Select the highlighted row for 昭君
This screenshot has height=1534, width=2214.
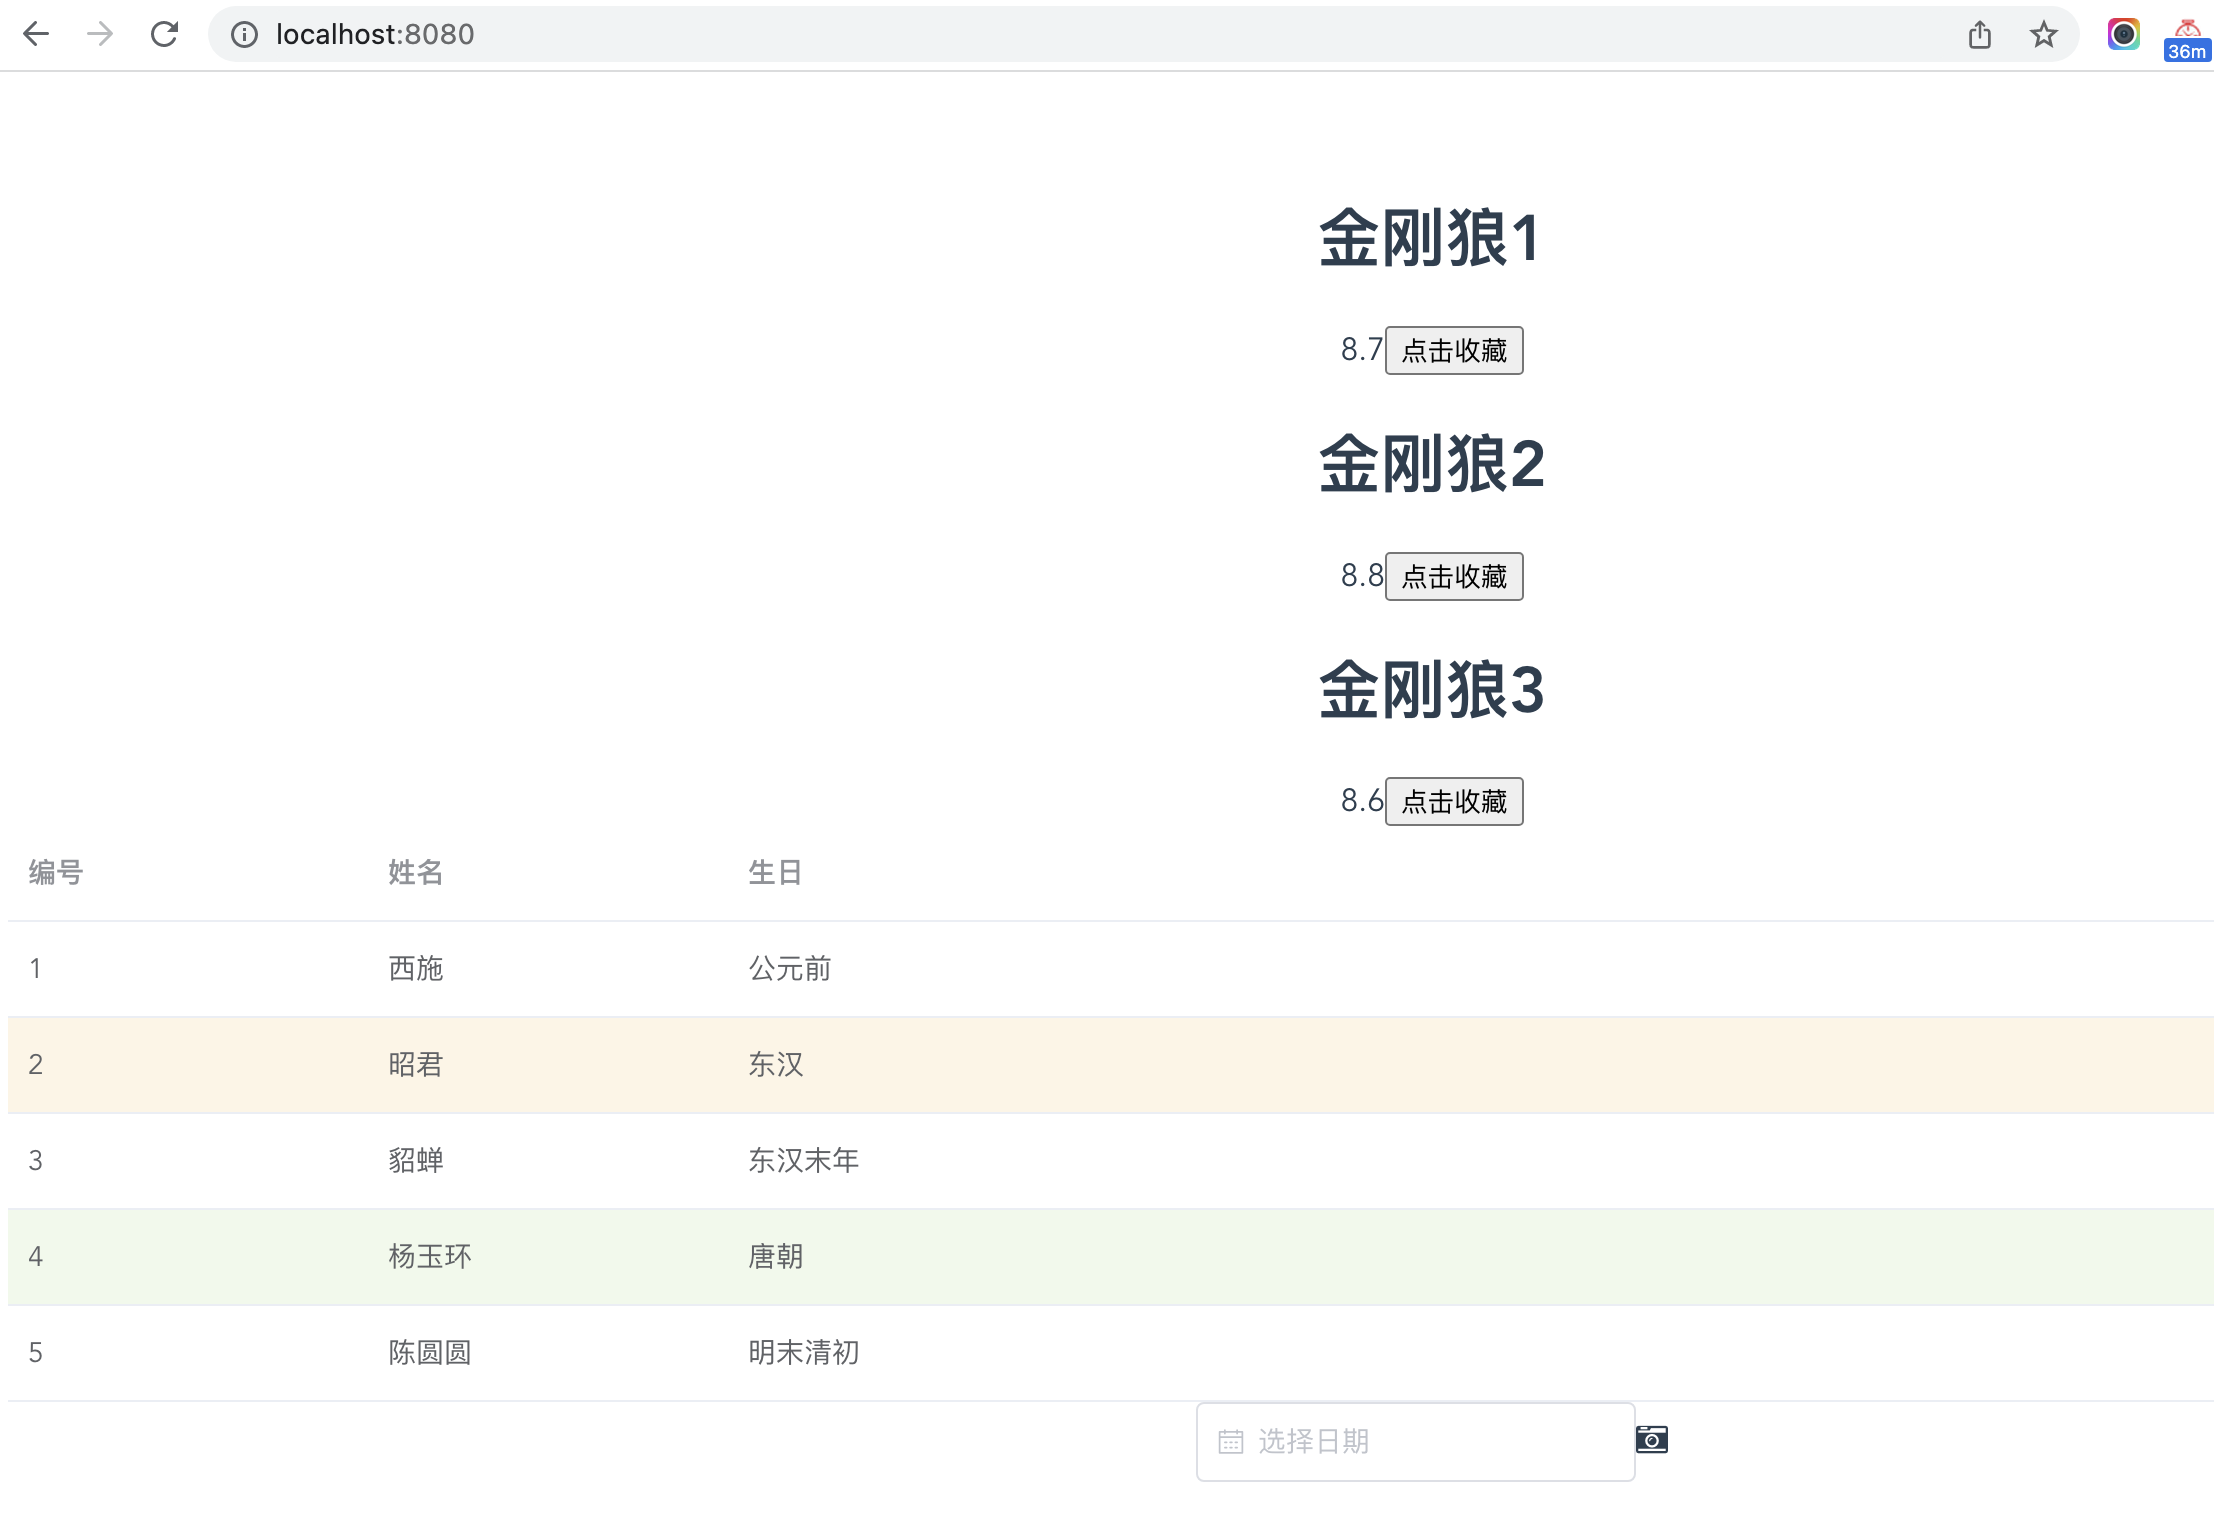[x=415, y=1064]
